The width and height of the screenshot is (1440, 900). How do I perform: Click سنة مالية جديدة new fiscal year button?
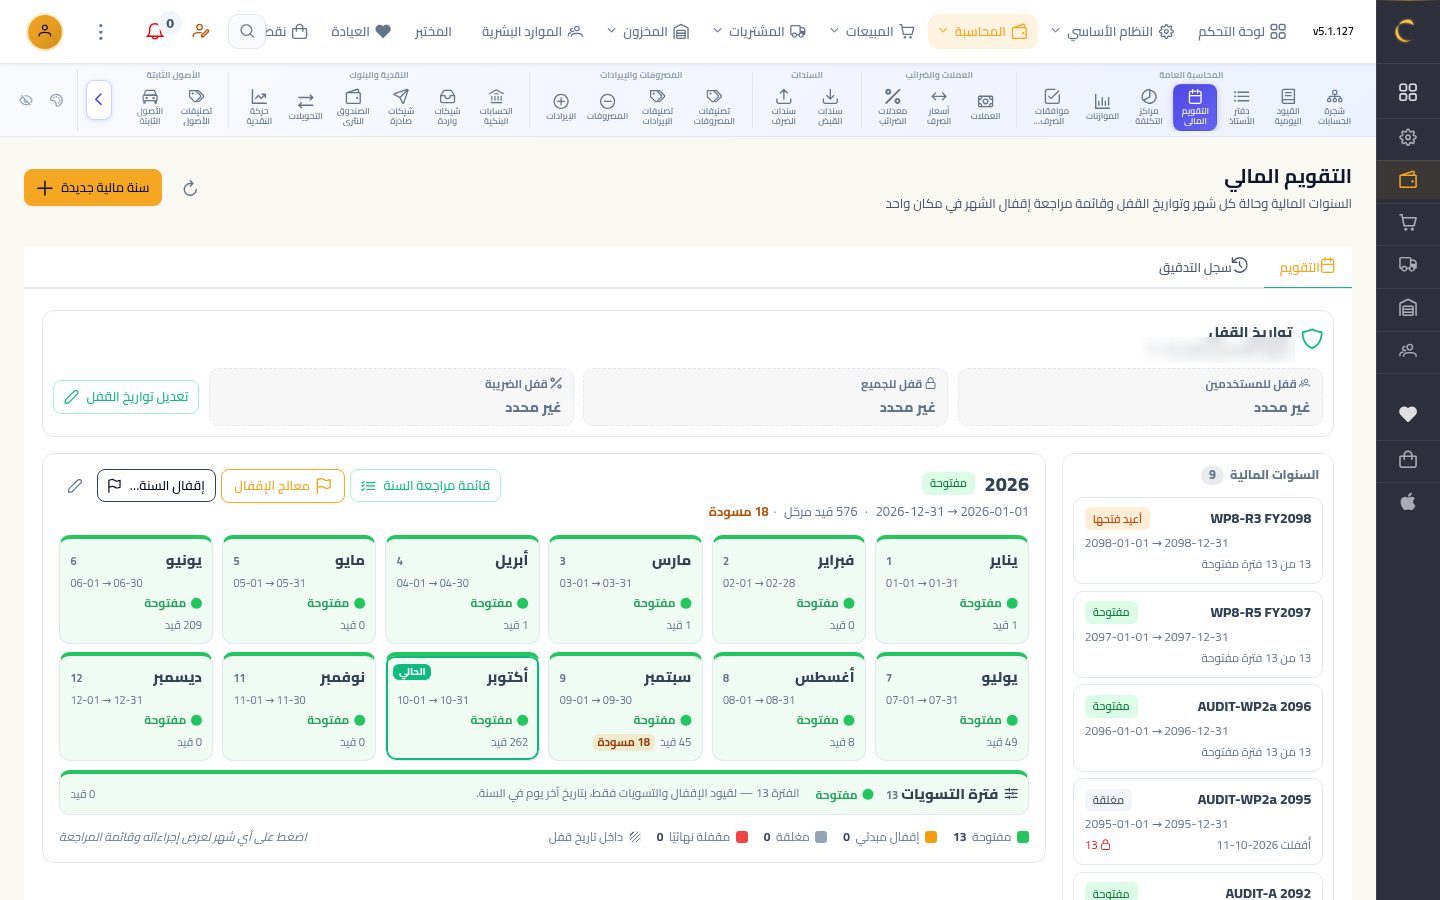pos(93,188)
